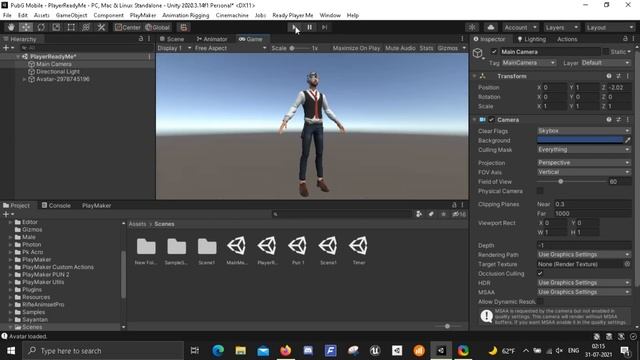Toggle grid snapping icon in toolbar
The image size is (640, 360).
pyautogui.click(x=184, y=27)
